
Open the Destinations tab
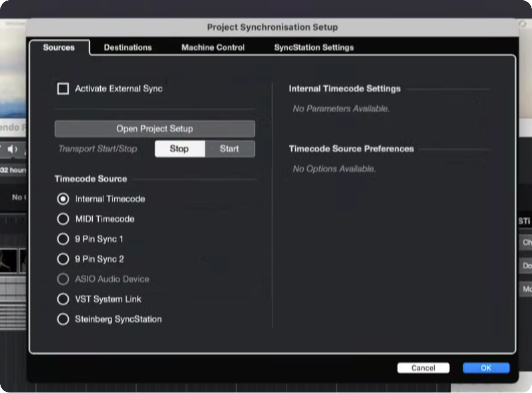(128, 48)
